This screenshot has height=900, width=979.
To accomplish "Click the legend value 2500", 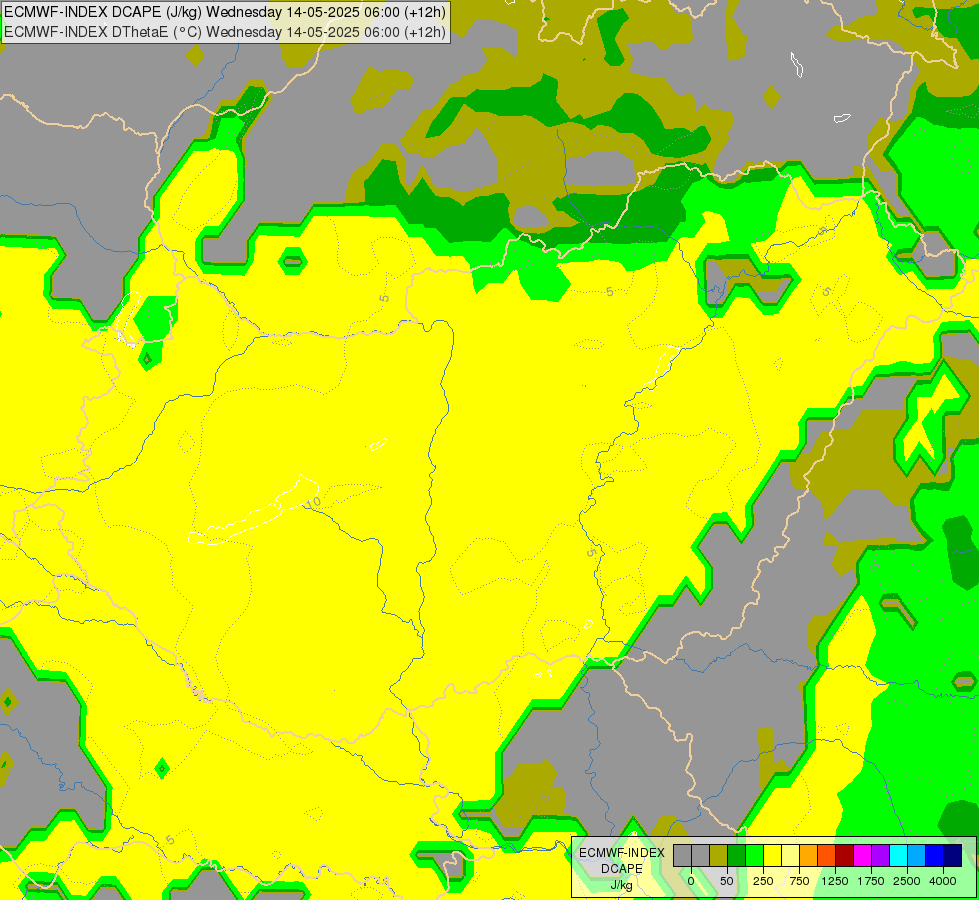I will pos(907,881).
